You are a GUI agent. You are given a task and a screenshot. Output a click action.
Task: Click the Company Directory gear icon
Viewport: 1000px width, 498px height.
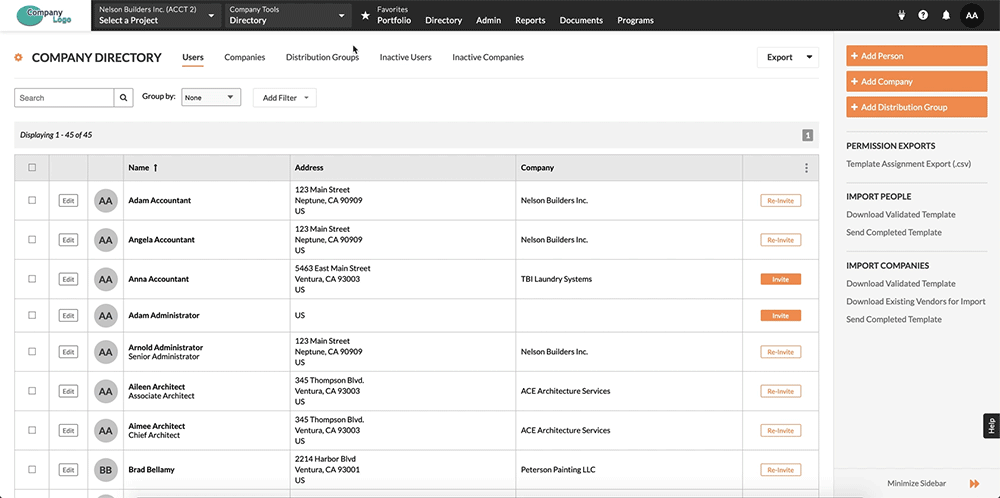pyautogui.click(x=19, y=58)
